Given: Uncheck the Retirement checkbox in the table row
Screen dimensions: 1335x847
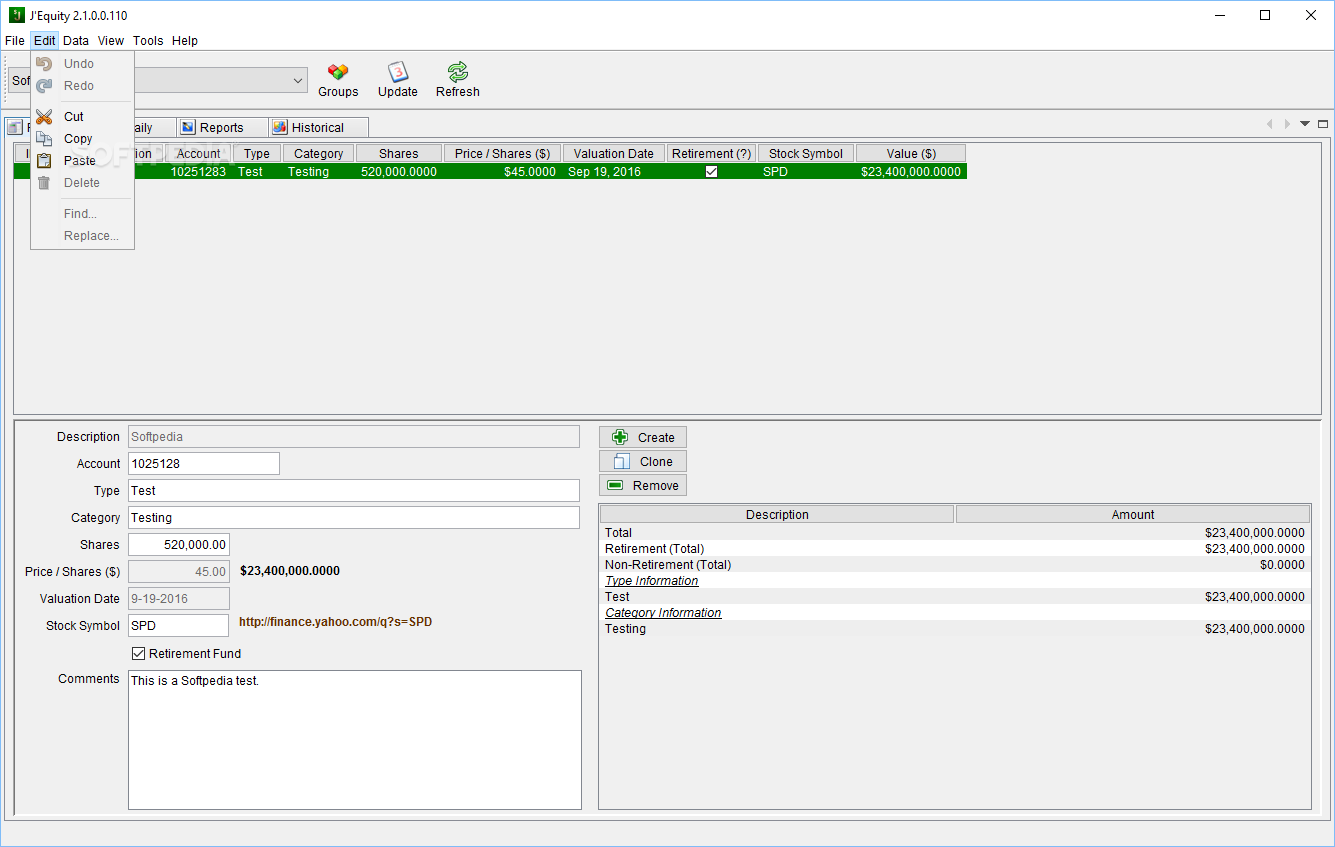Looking at the screenshot, I should coord(711,172).
